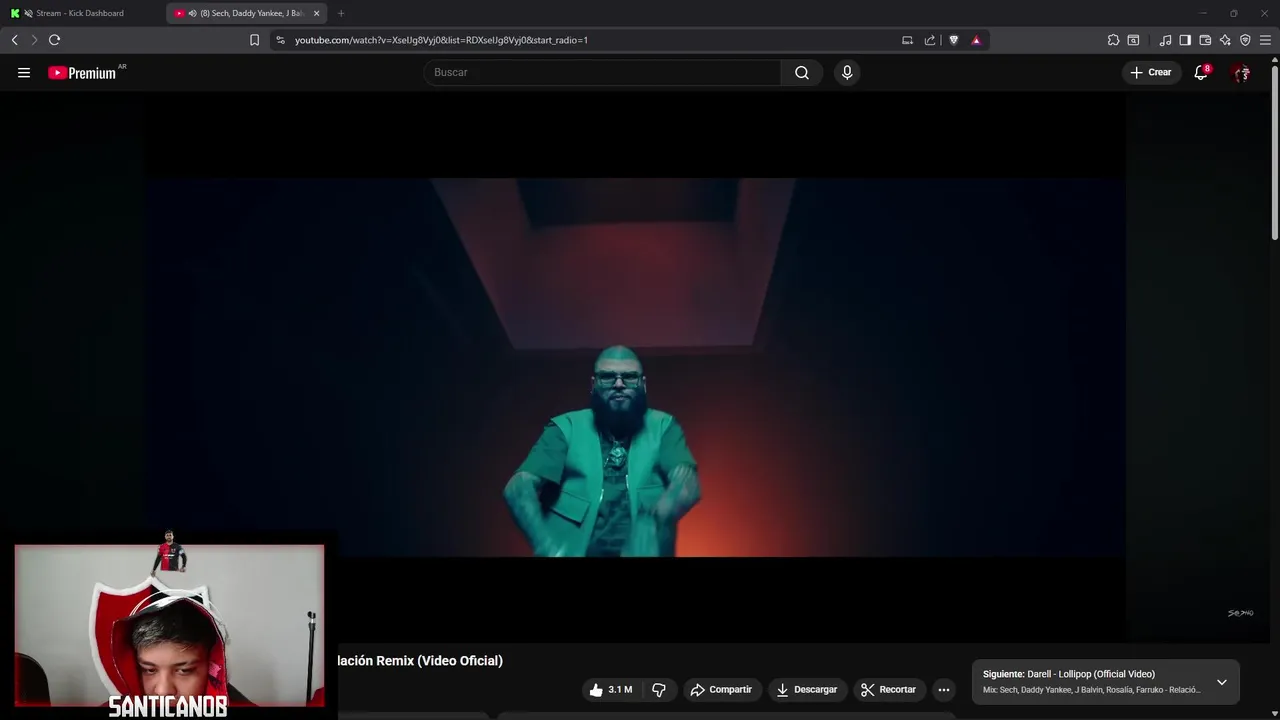Click in the Buscar search field
Image resolution: width=1280 pixels, height=720 pixels.
[x=603, y=73]
